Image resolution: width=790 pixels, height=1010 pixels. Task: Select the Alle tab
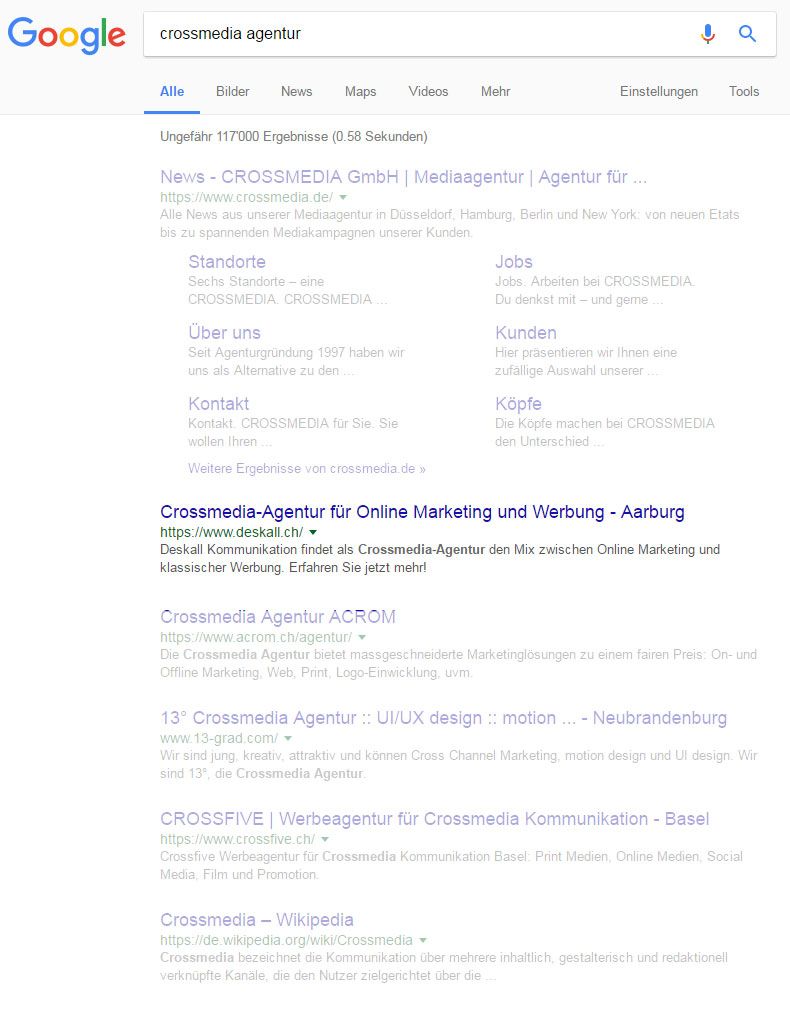coord(172,91)
